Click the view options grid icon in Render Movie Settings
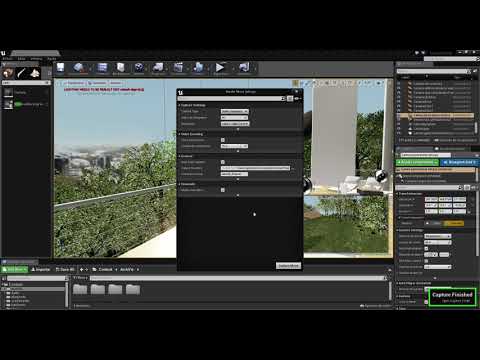The height and width of the screenshot is (360, 480). (x=290, y=98)
